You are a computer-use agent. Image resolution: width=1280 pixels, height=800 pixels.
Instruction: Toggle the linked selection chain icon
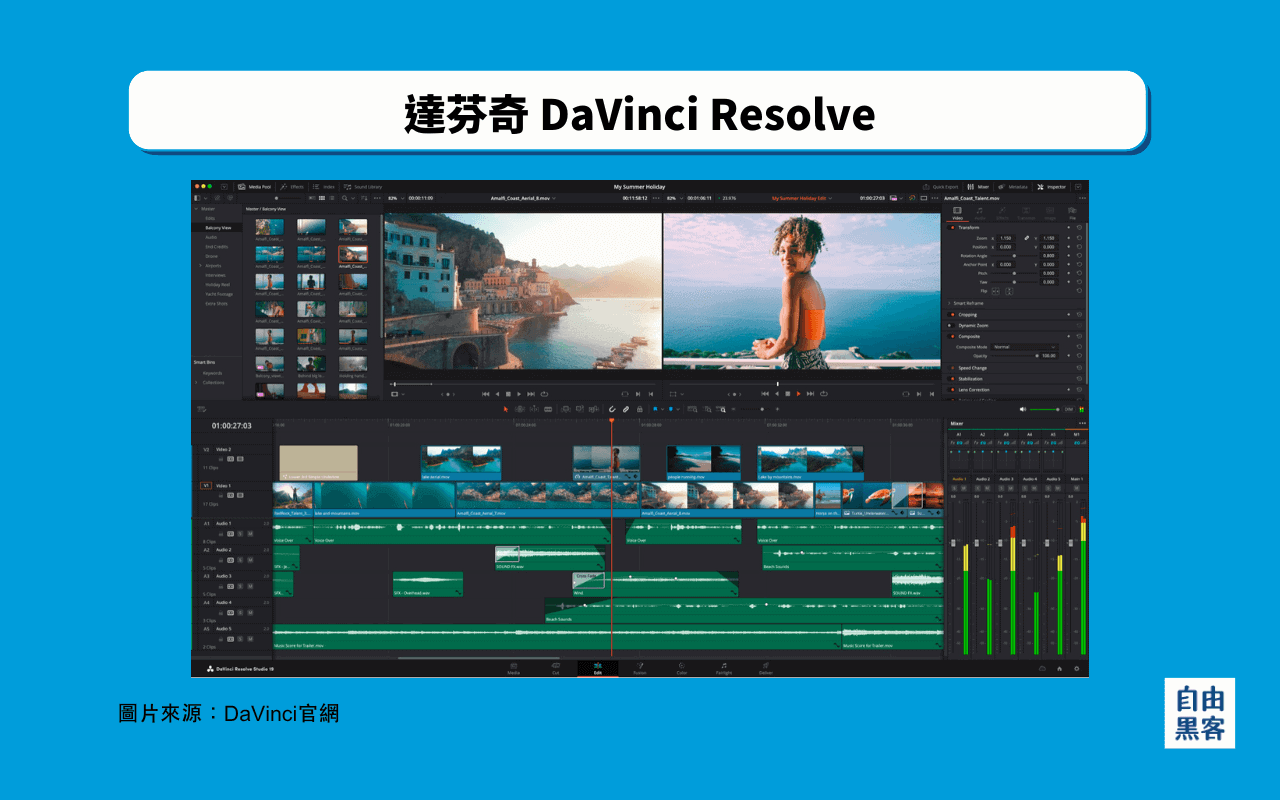coord(626,409)
